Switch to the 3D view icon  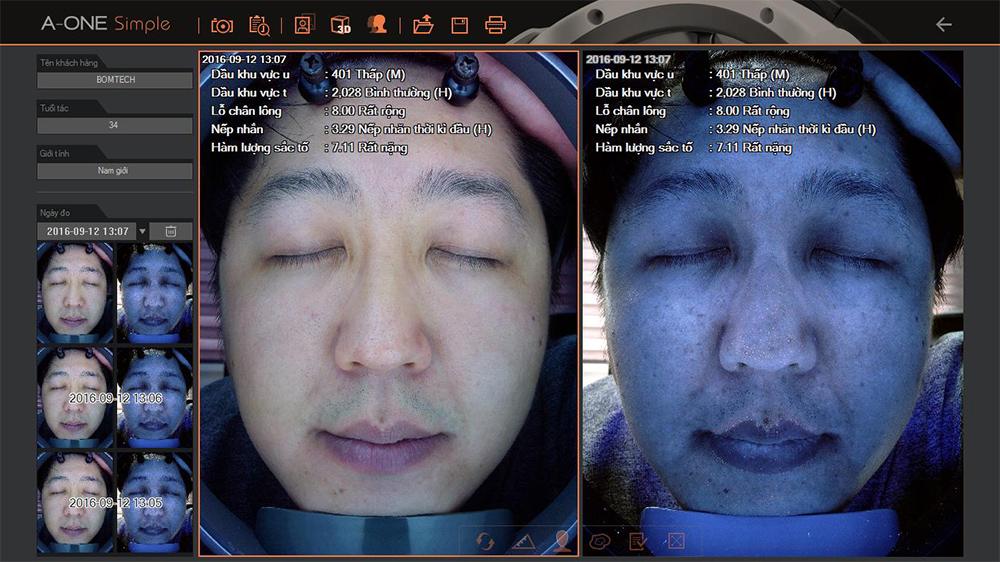point(341,25)
